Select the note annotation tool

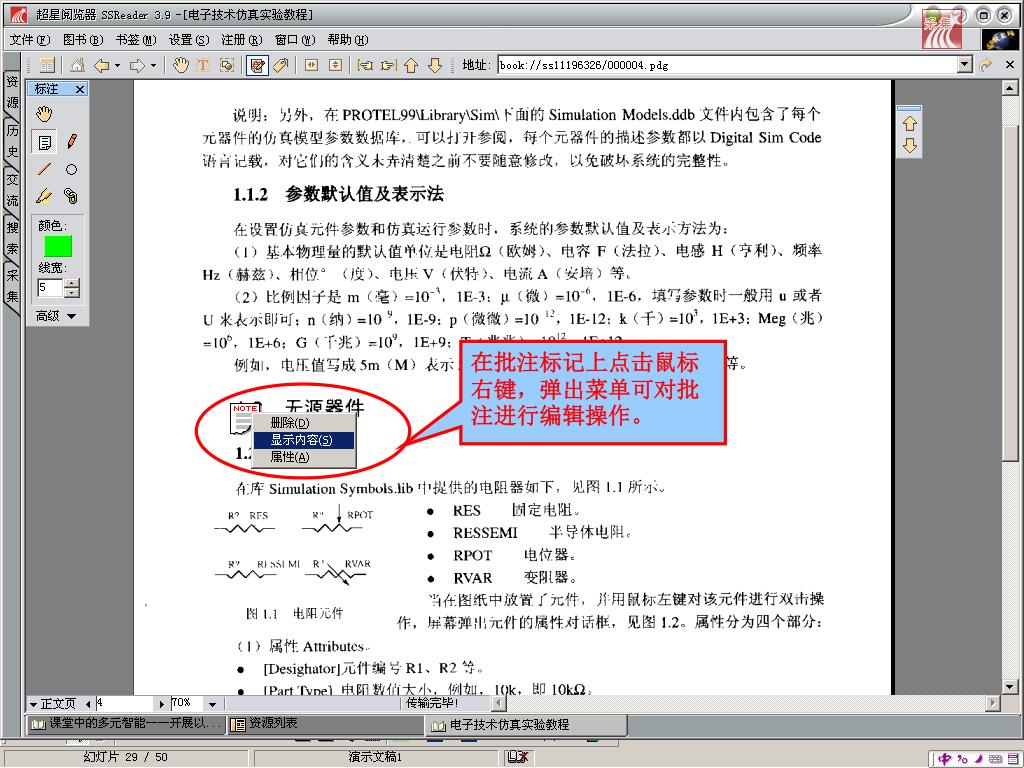click(44, 142)
